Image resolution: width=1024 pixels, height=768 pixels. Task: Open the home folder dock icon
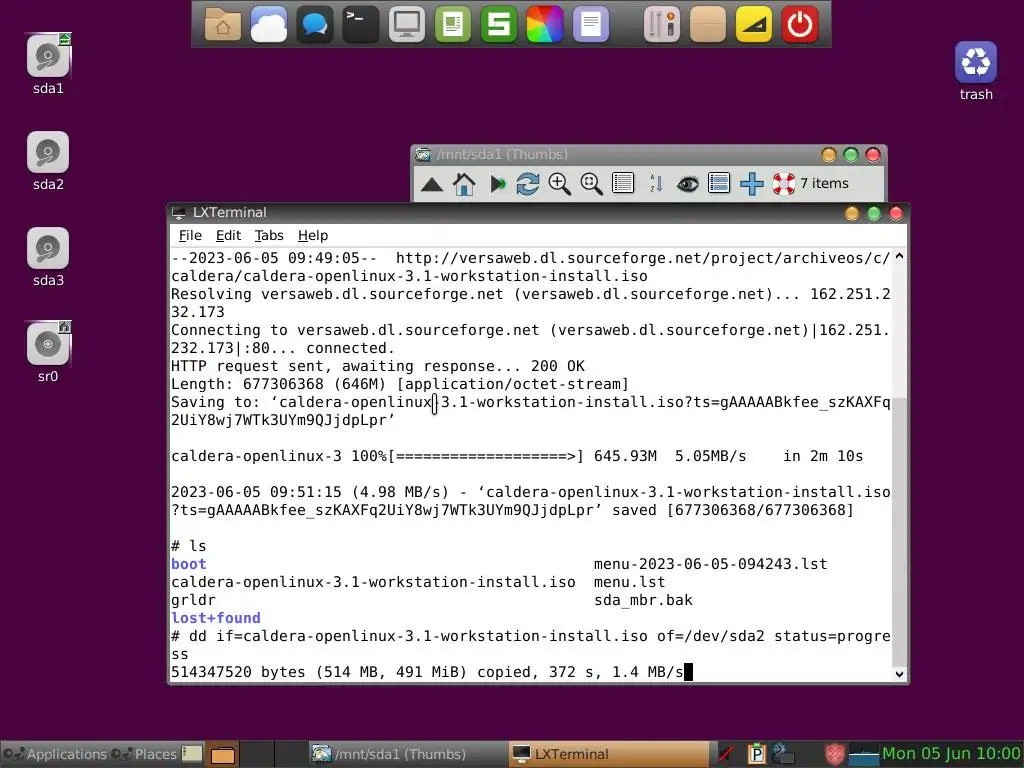[223, 25]
